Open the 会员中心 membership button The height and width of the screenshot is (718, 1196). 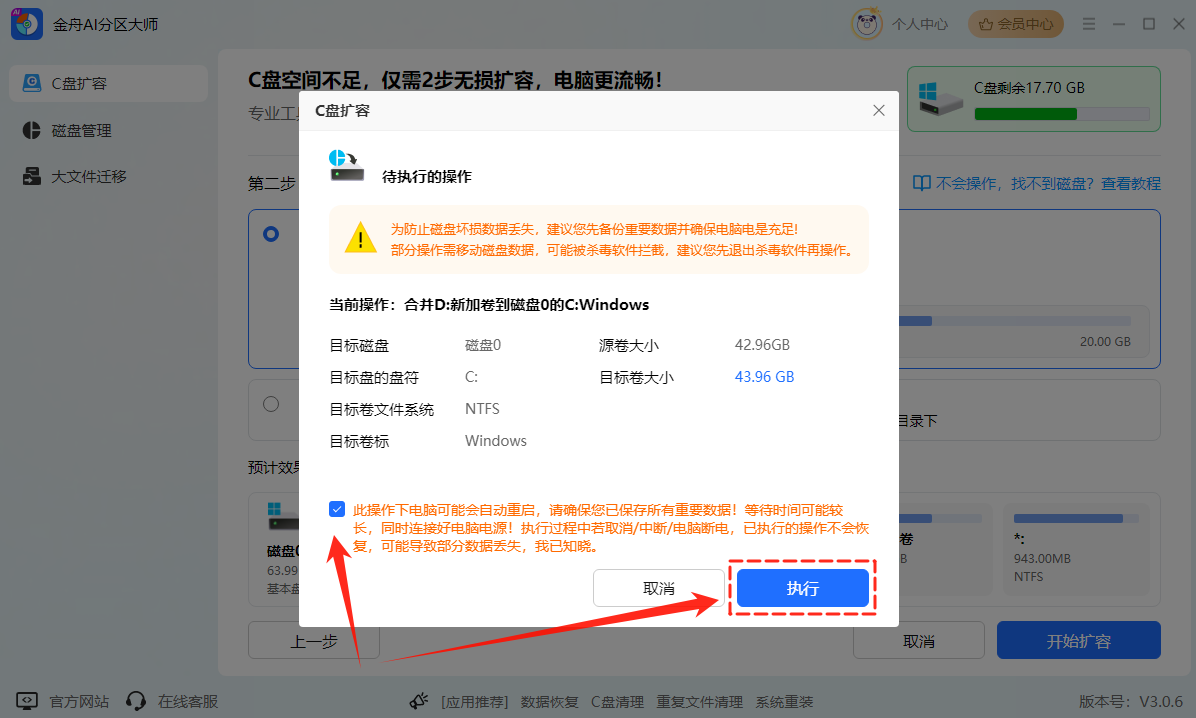pos(1016,23)
